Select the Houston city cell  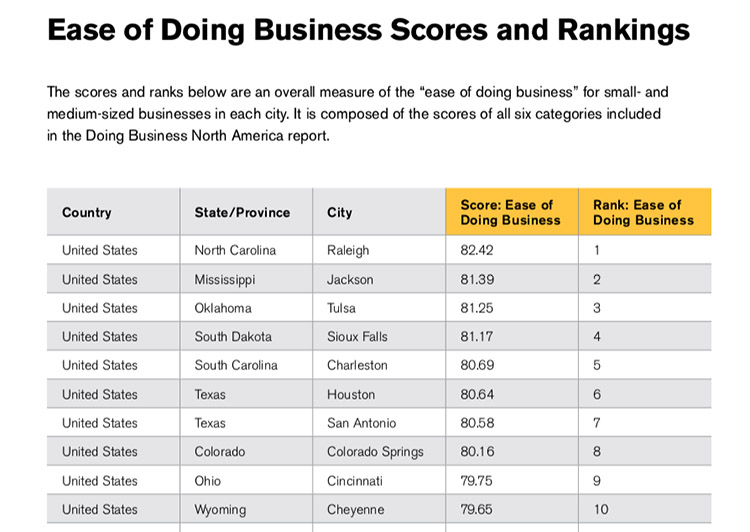coord(351,395)
